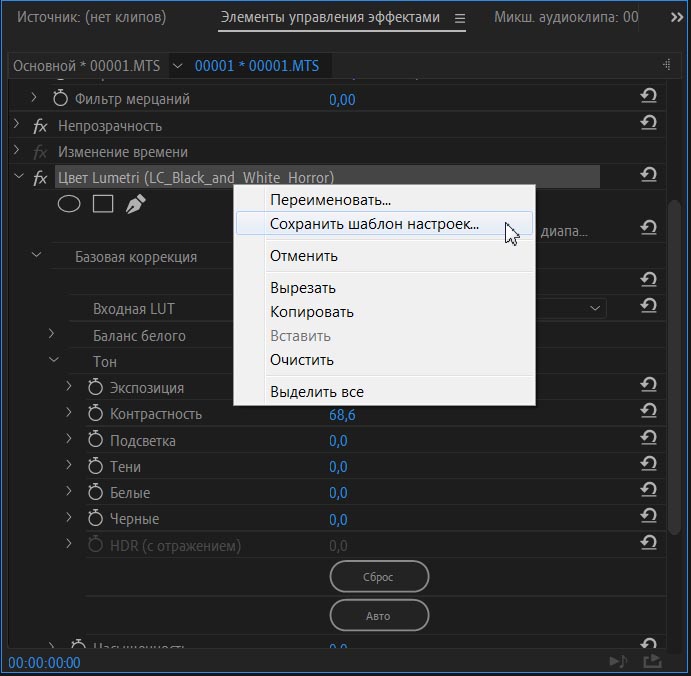Collapse the Тон section
The height and width of the screenshot is (676, 691).
pyautogui.click(x=54, y=360)
